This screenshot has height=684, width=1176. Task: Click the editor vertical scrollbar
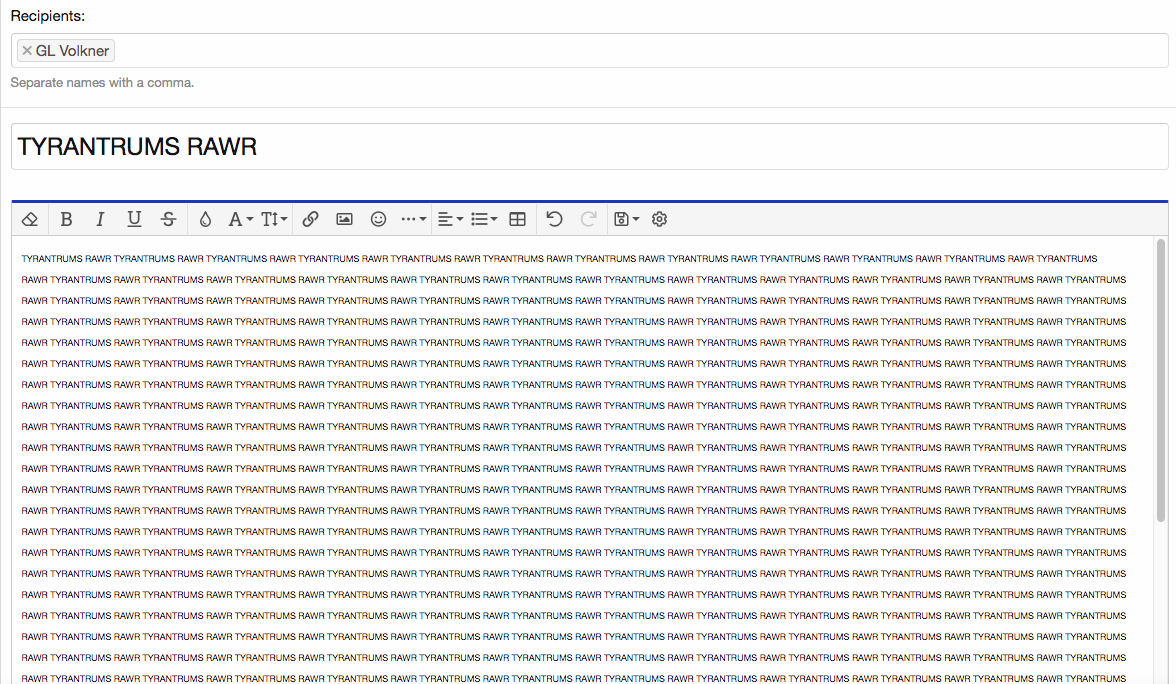[x=1161, y=380]
